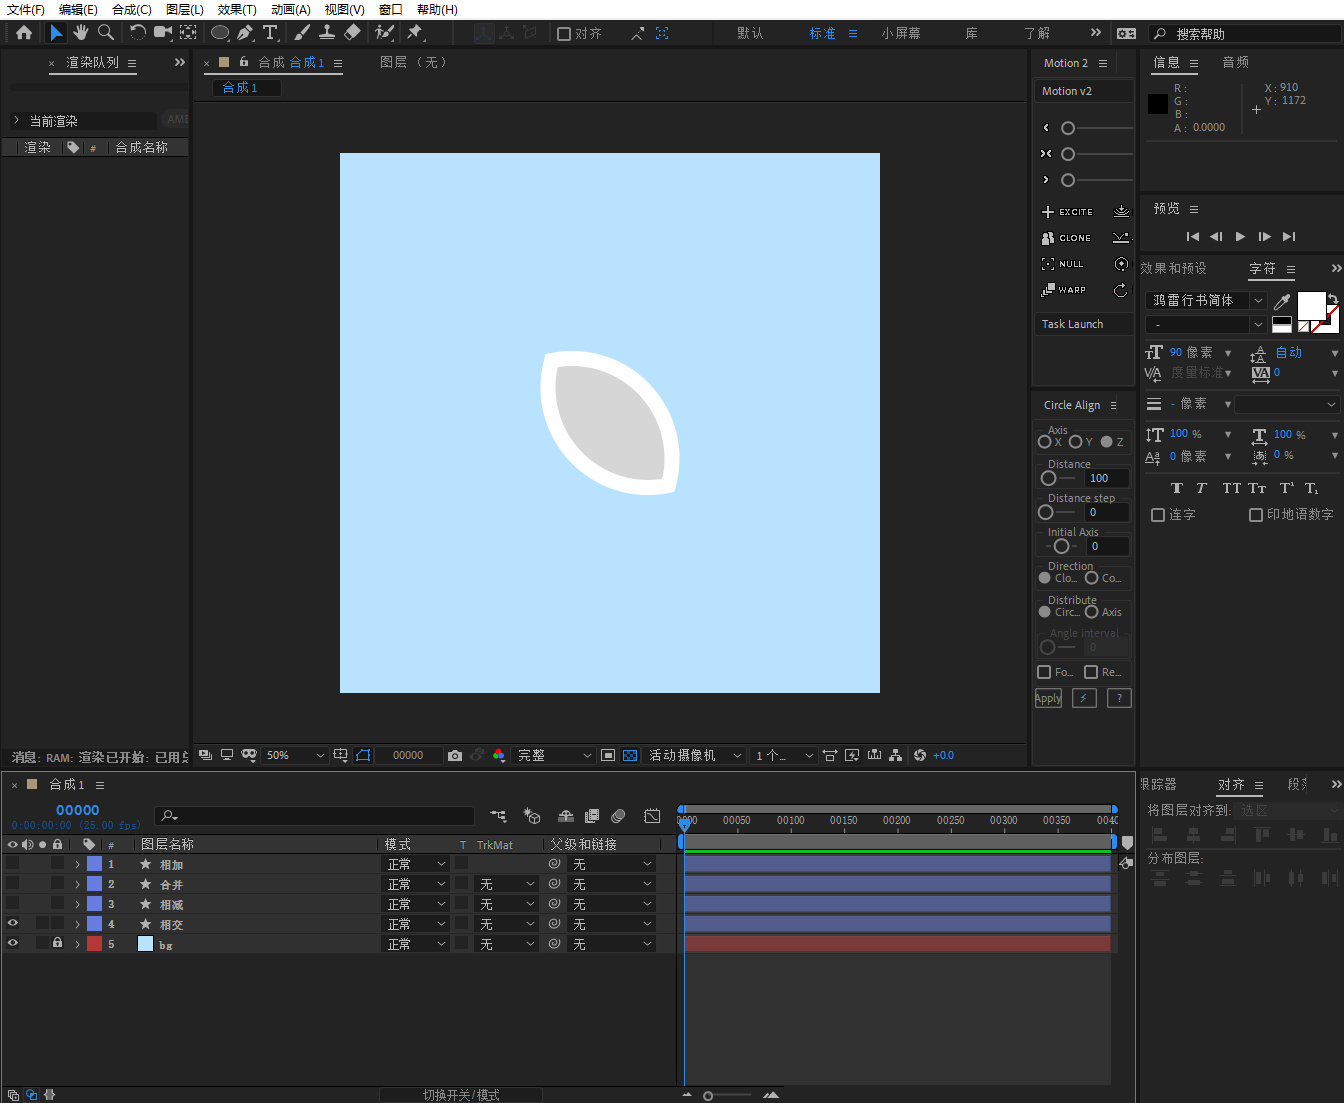The height and width of the screenshot is (1103, 1344).
Task: Select the Type tool
Action: click(x=270, y=33)
